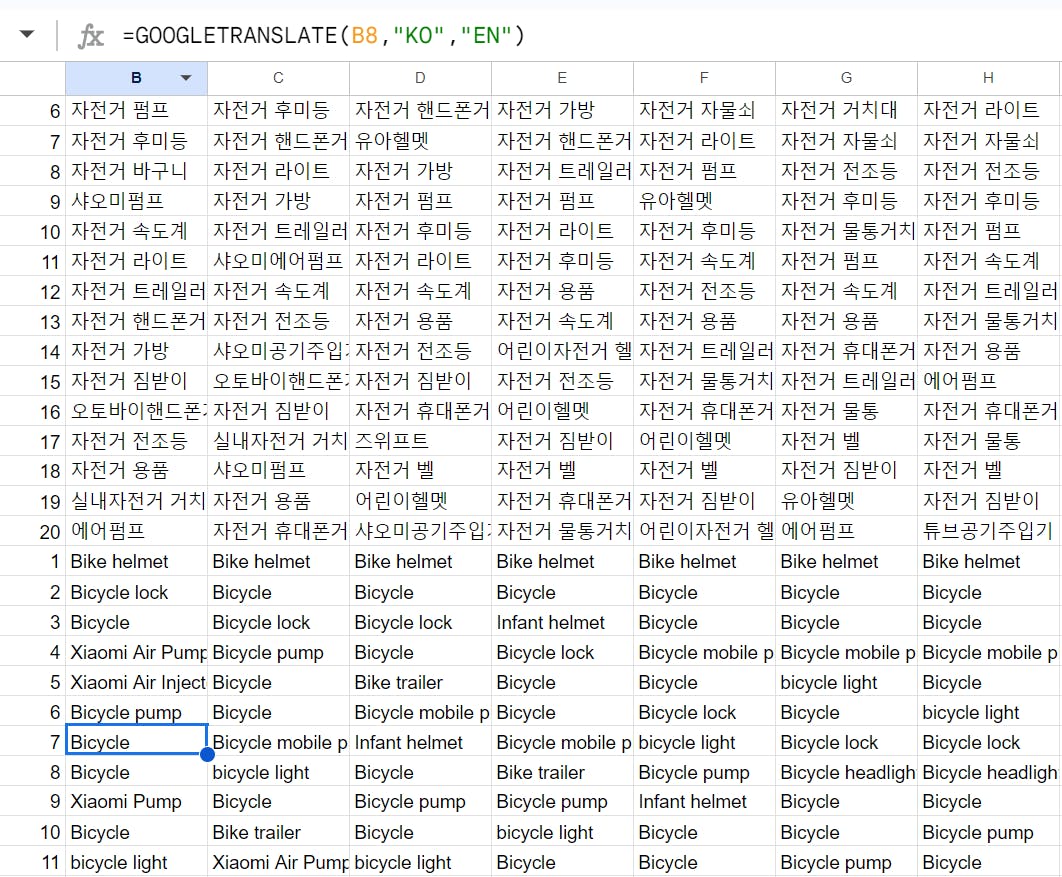The image size is (1062, 877).
Task: Select column D header
Action: coord(421,78)
